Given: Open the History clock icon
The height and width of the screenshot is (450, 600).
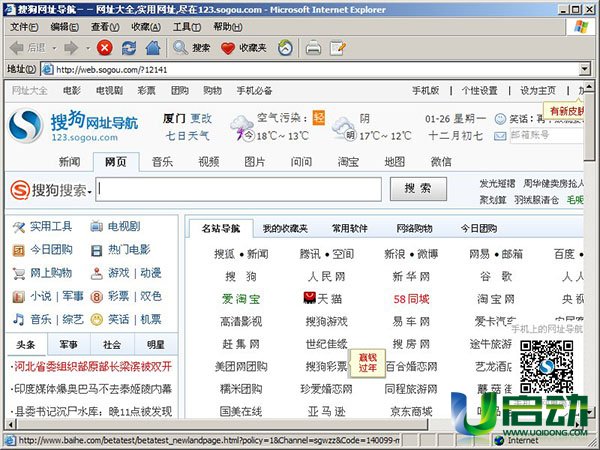Looking at the screenshot, I should click(x=285, y=47).
